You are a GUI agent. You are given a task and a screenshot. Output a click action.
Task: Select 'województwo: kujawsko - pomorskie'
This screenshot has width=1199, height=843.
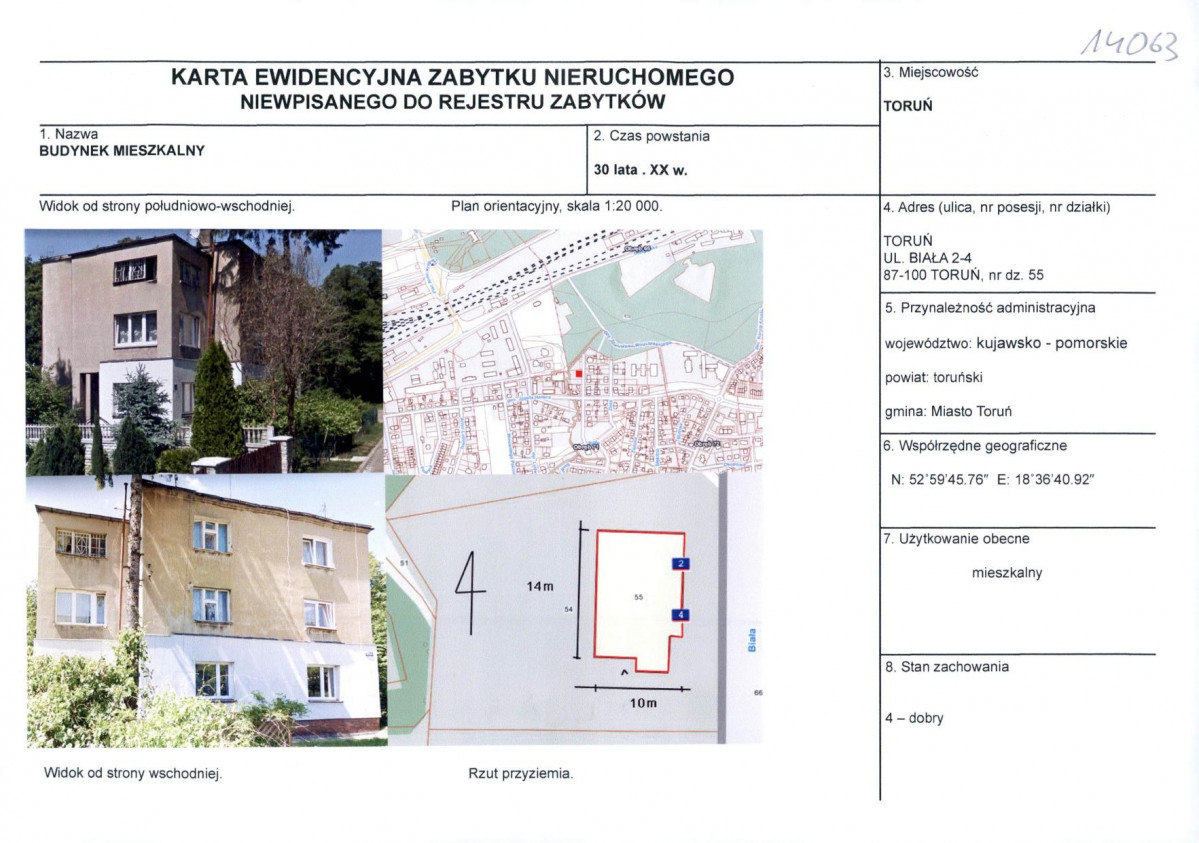pos(1006,343)
